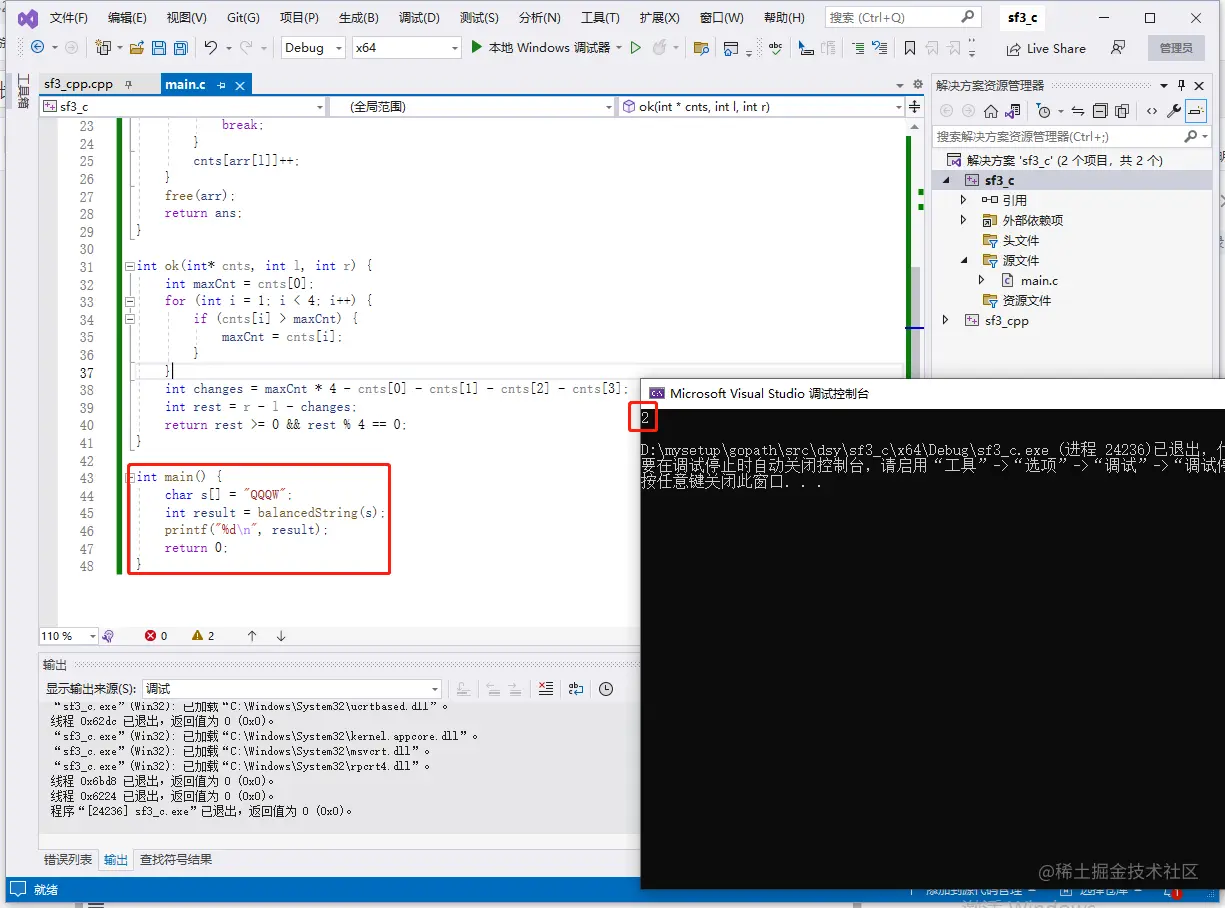Click the save all double-floppy icon

[180, 47]
